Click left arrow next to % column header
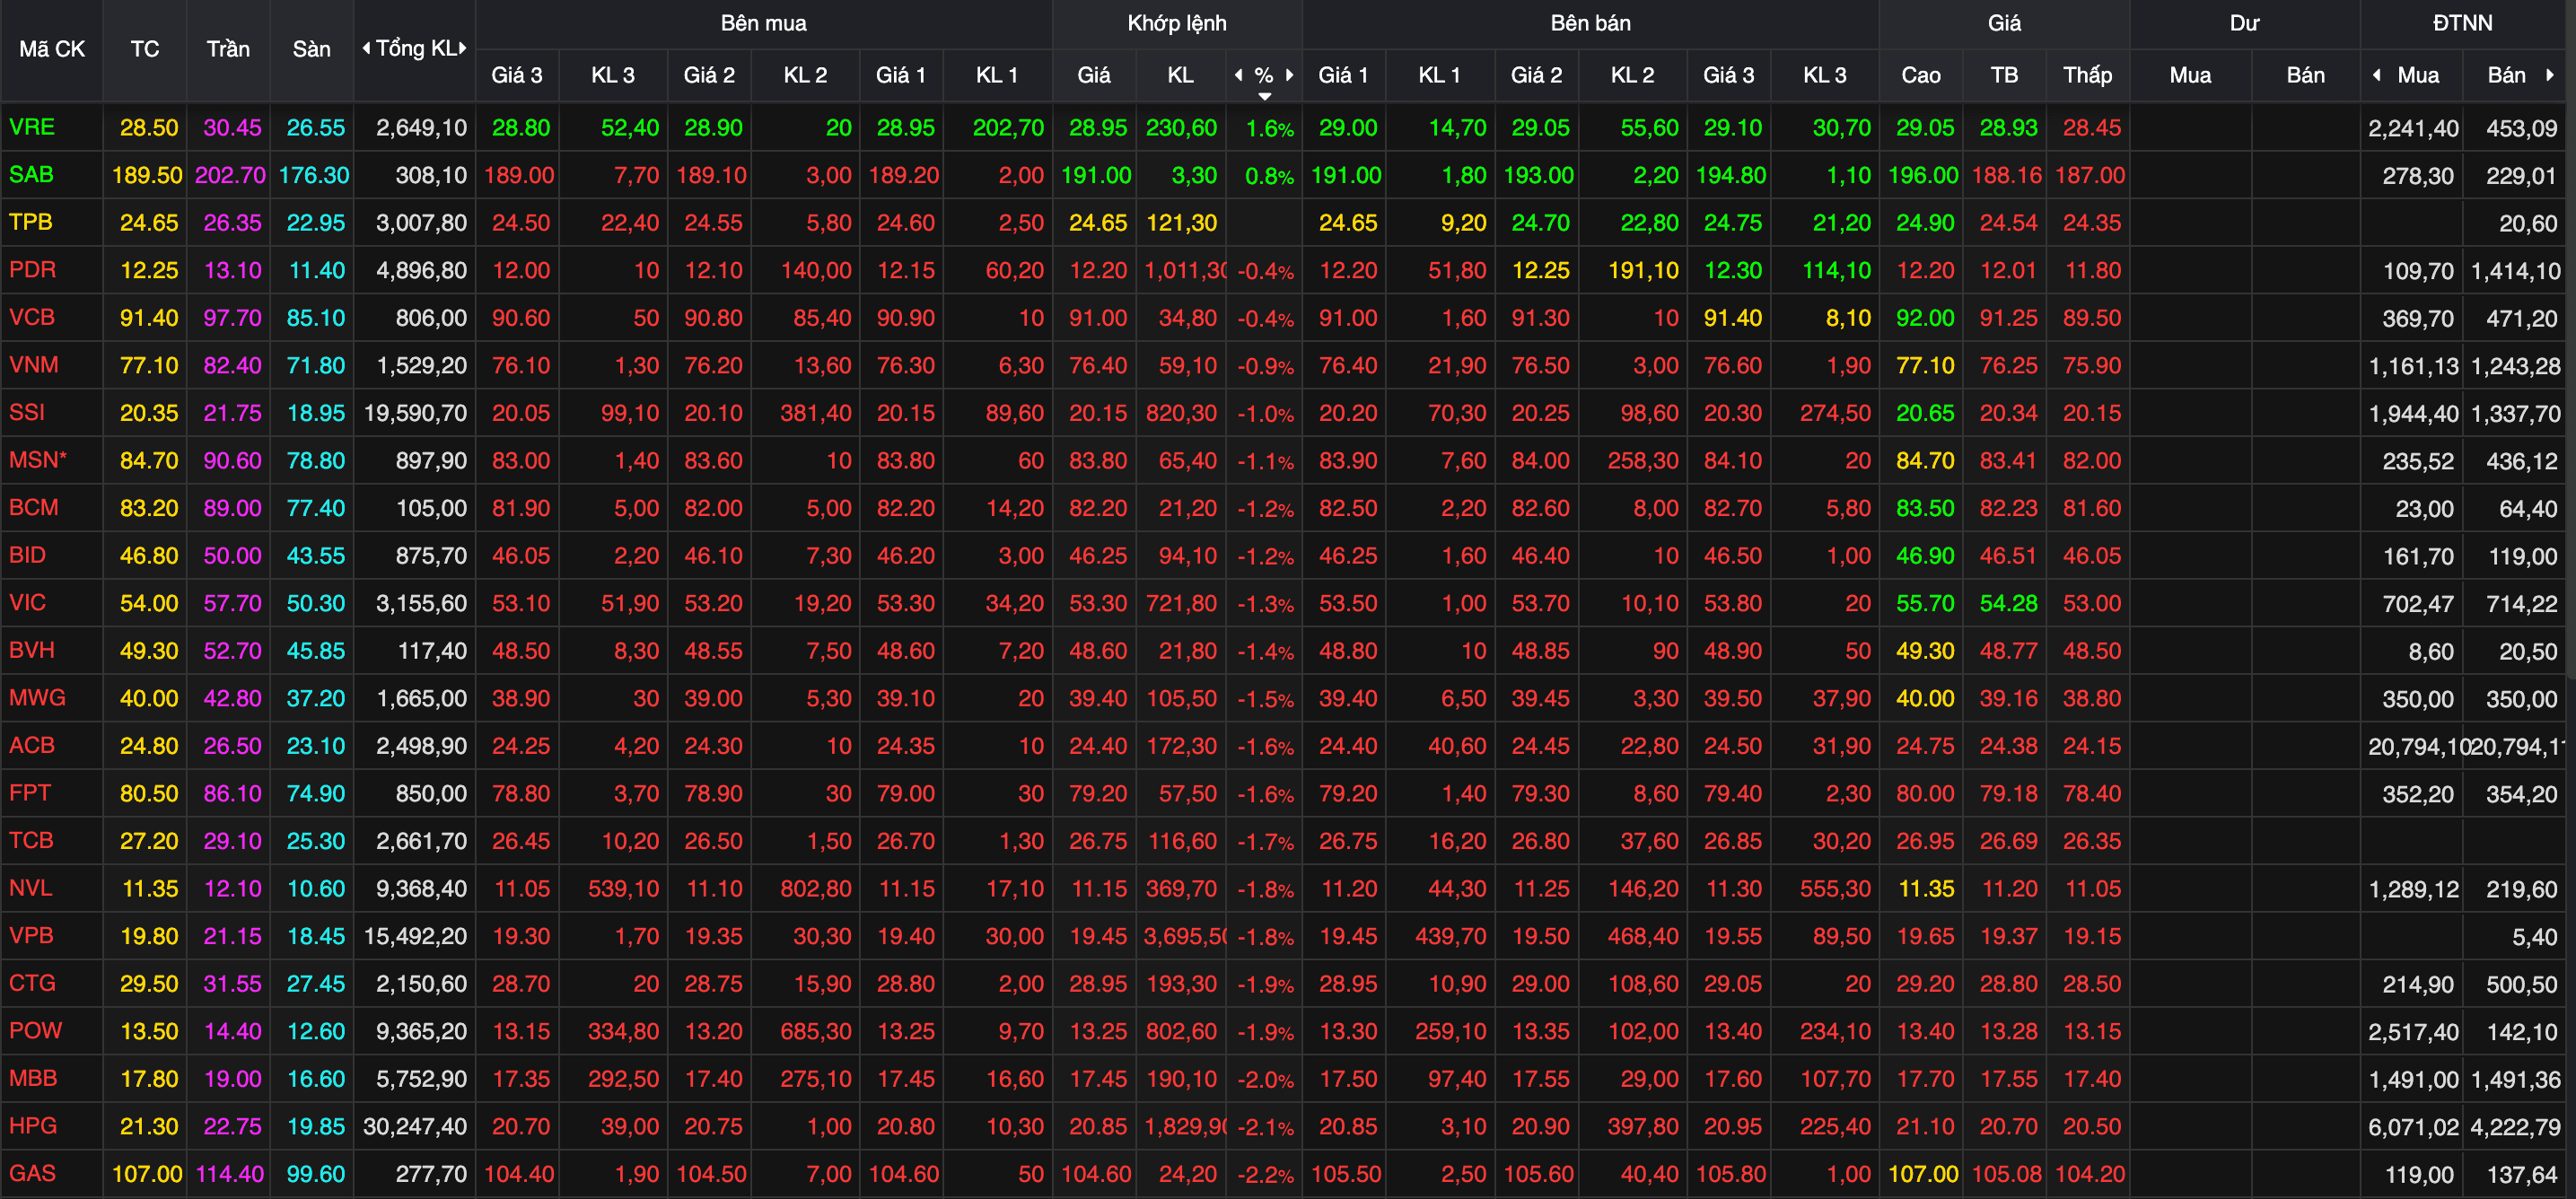Screen dimensions: 2576x1199 1239,75
